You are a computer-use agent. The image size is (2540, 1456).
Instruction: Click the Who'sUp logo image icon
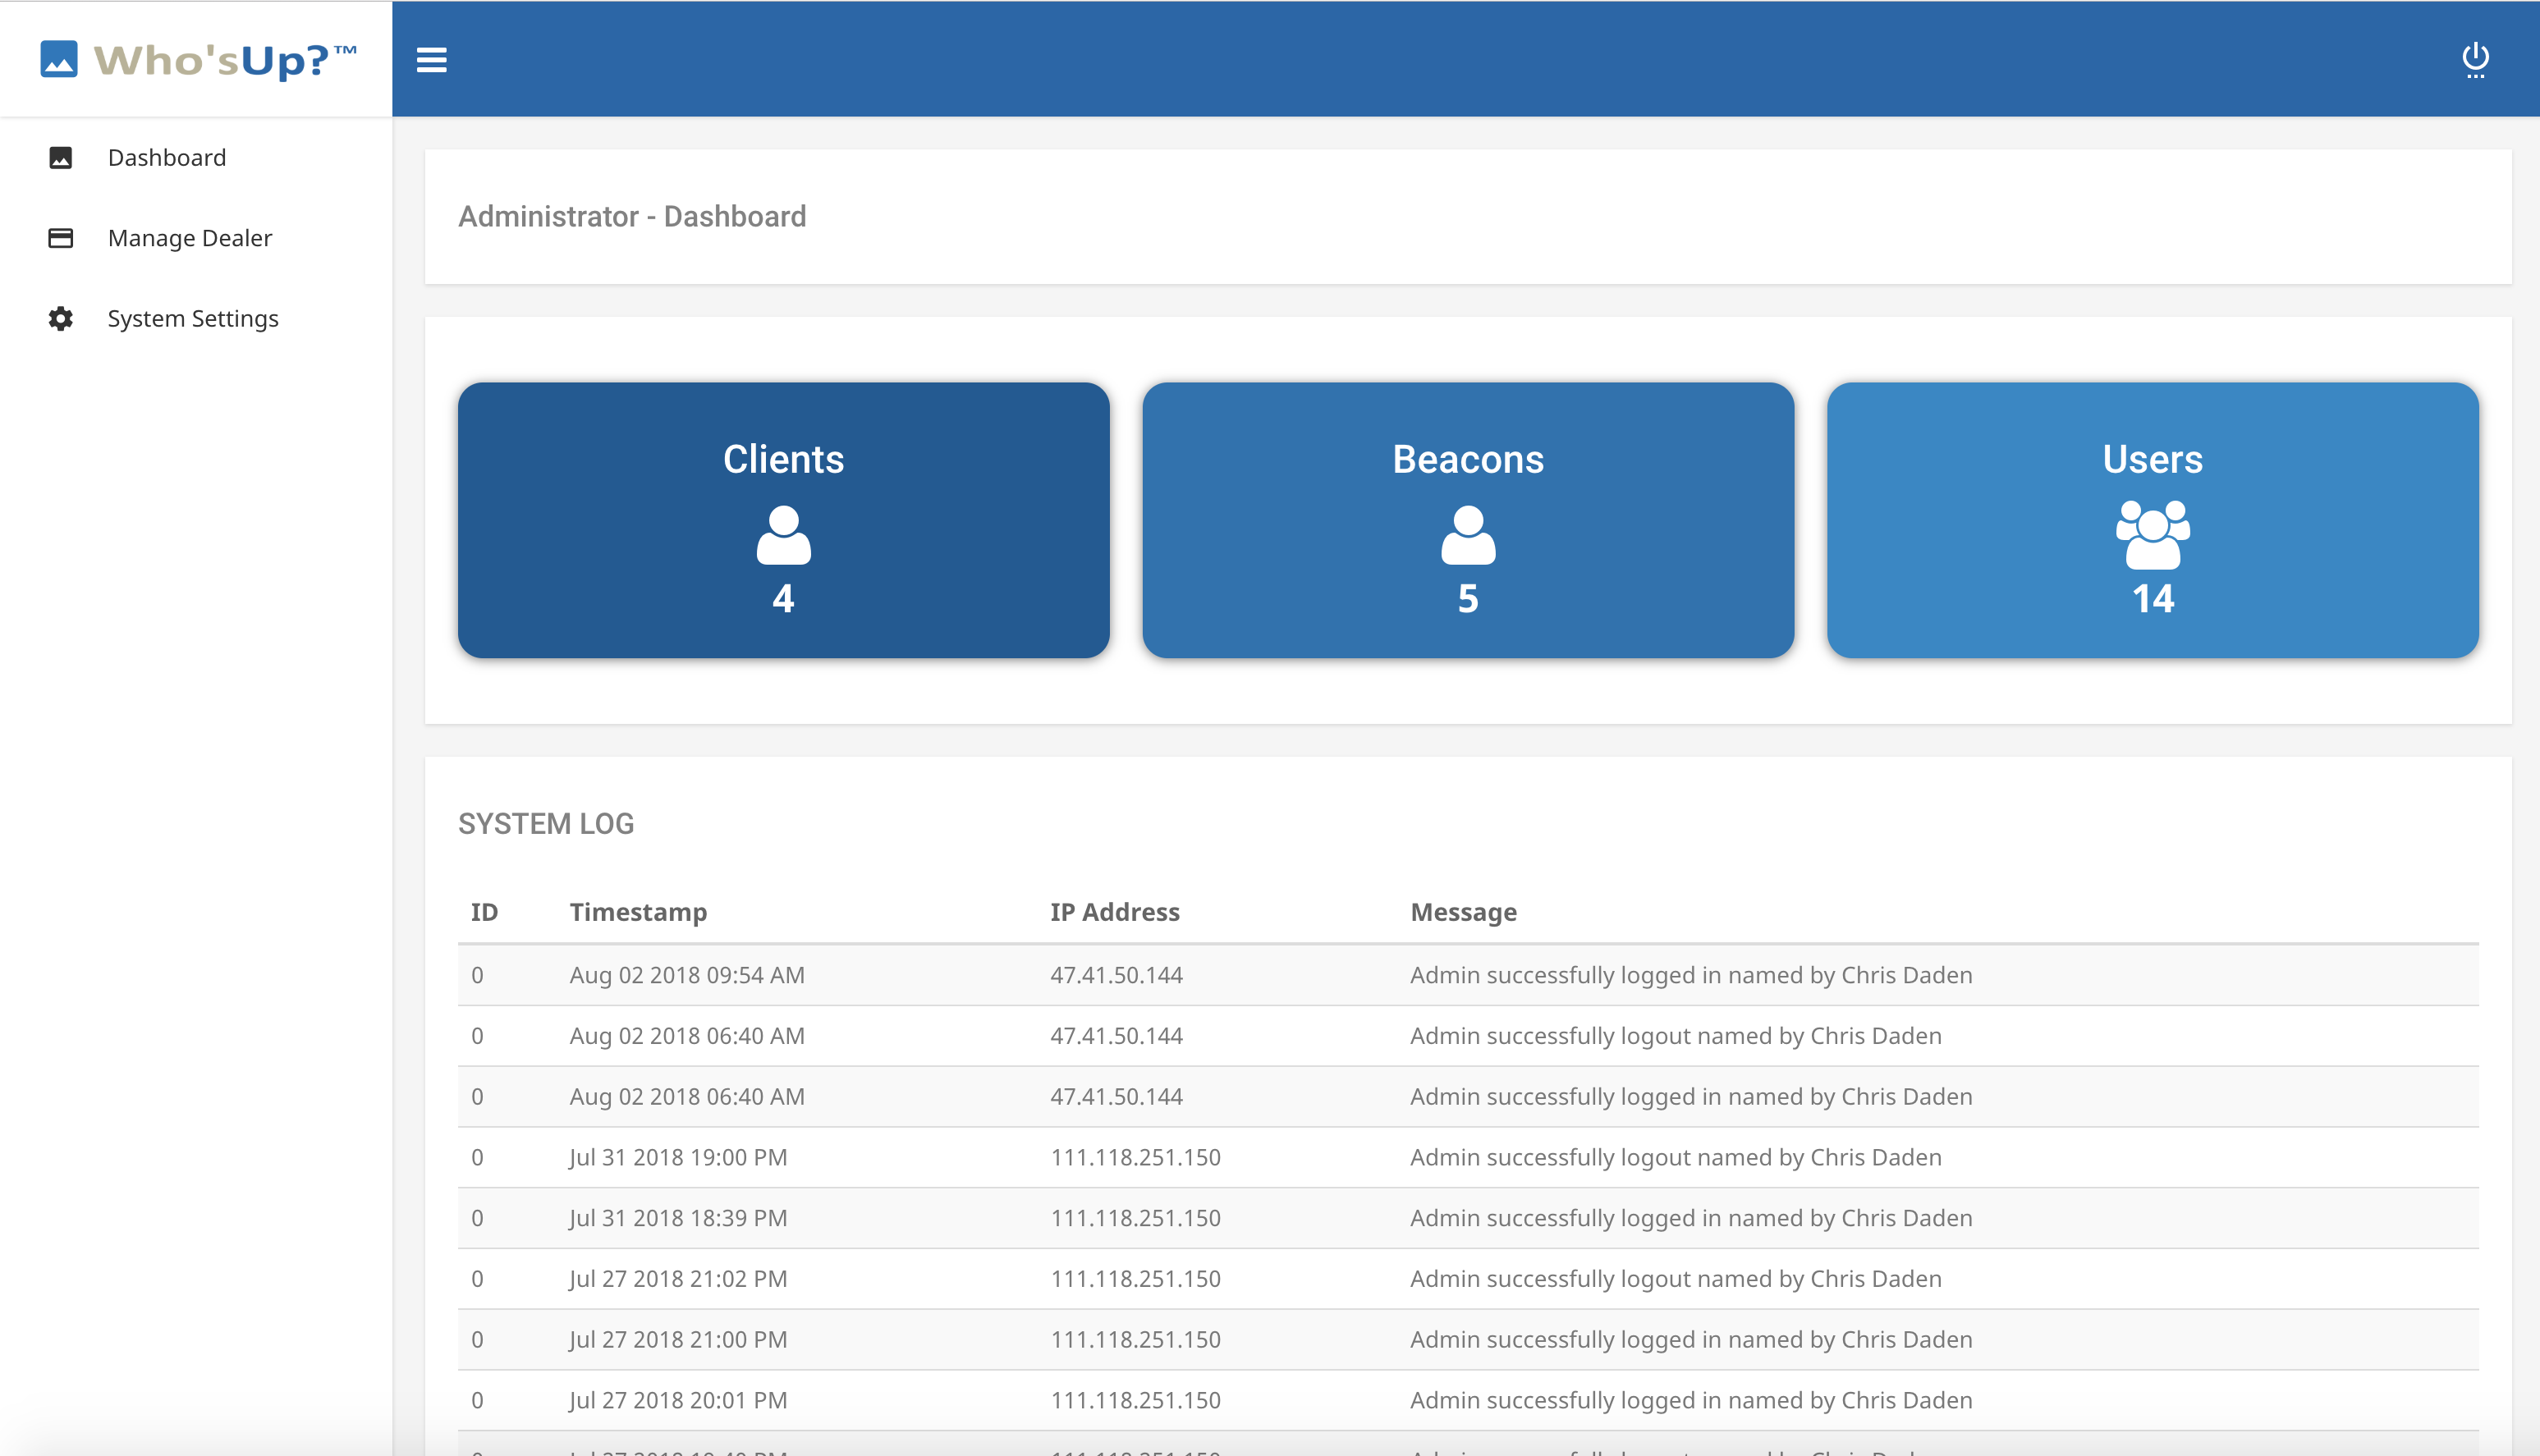(58, 59)
